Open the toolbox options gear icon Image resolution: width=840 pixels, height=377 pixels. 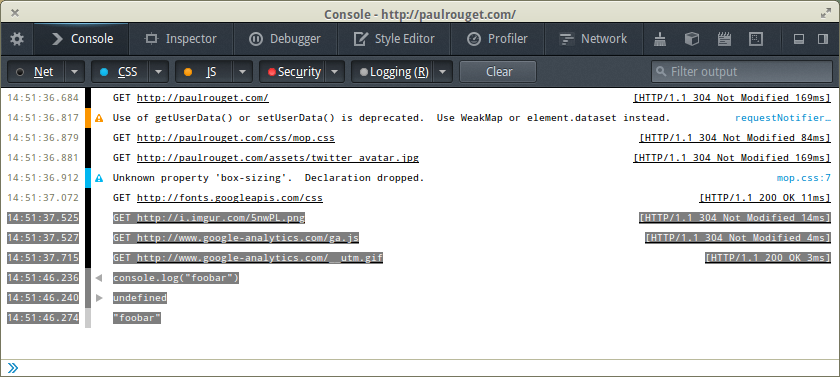17,39
